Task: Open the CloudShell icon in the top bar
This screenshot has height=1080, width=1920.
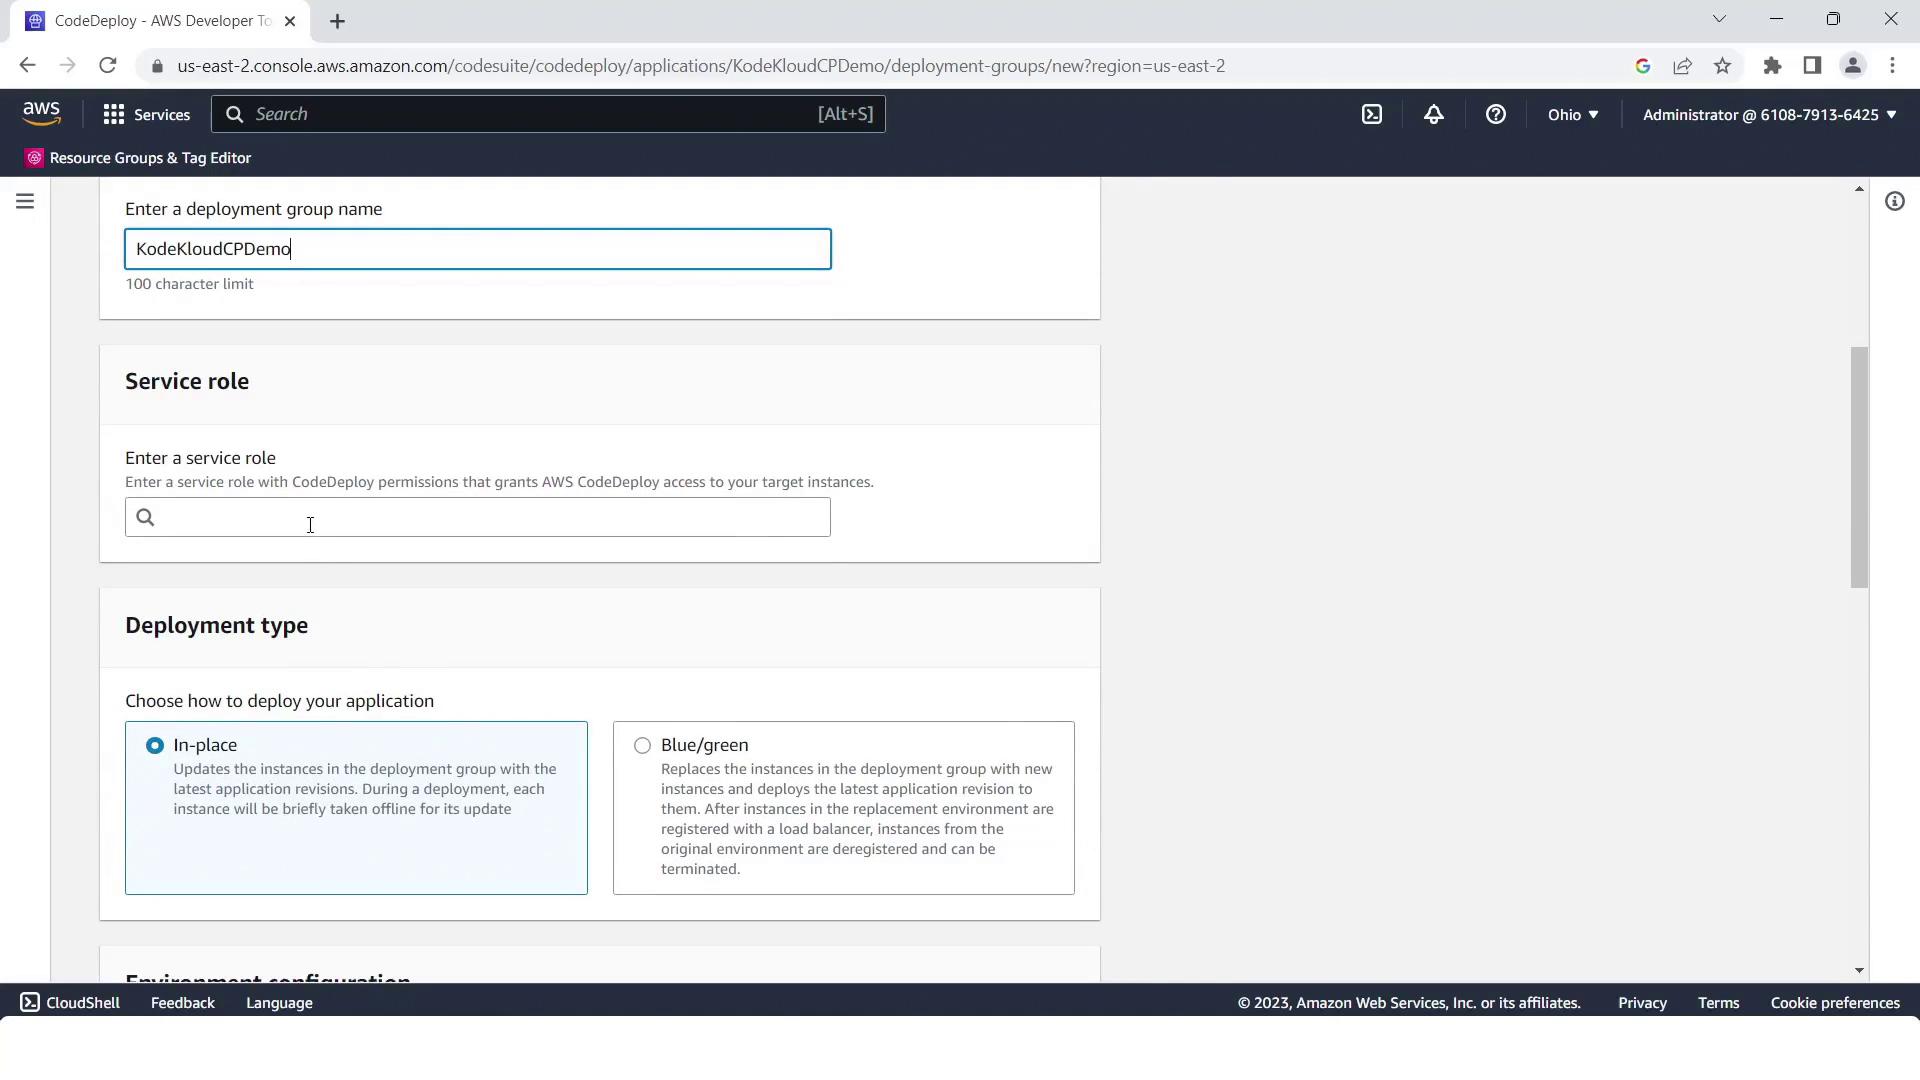Action: (x=1372, y=115)
